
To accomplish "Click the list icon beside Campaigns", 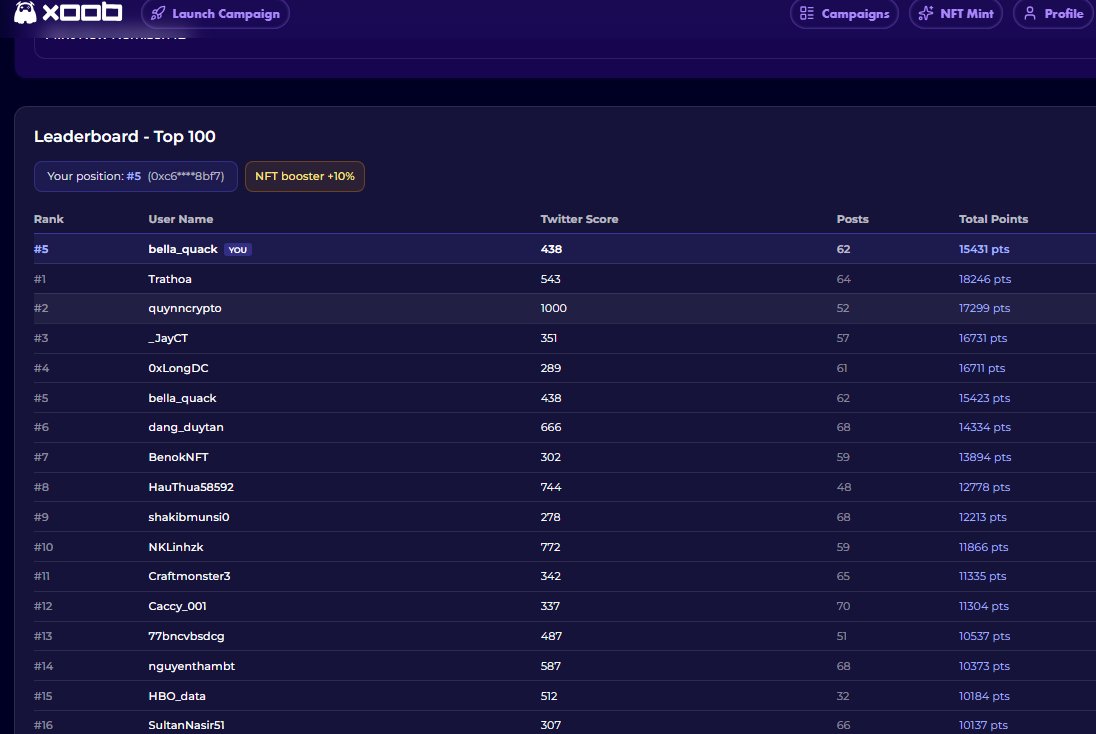I will pos(807,13).
